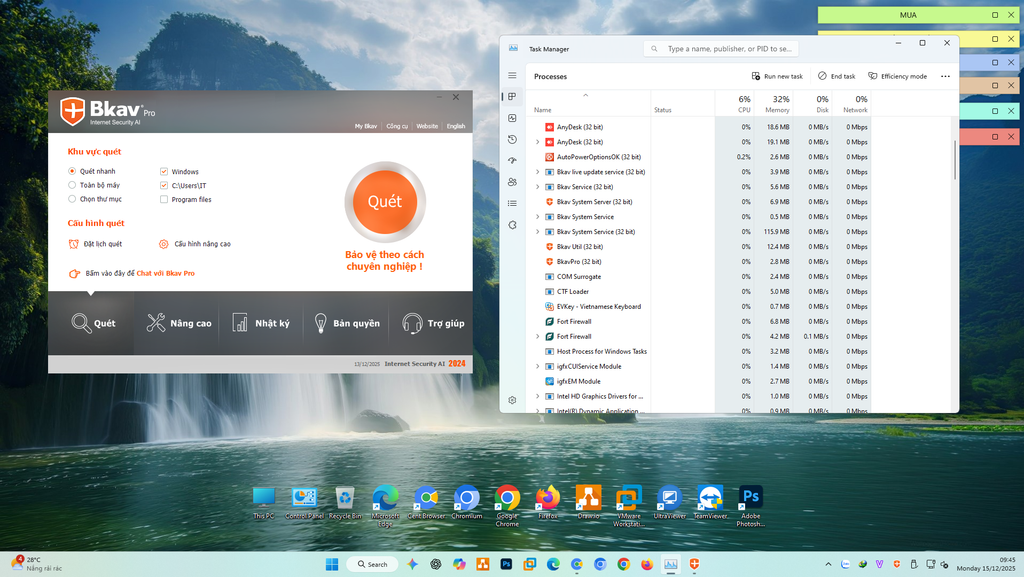This screenshot has height=577, width=1024.
Task: Open Google Chrome desktop shortcut
Action: (x=507, y=505)
